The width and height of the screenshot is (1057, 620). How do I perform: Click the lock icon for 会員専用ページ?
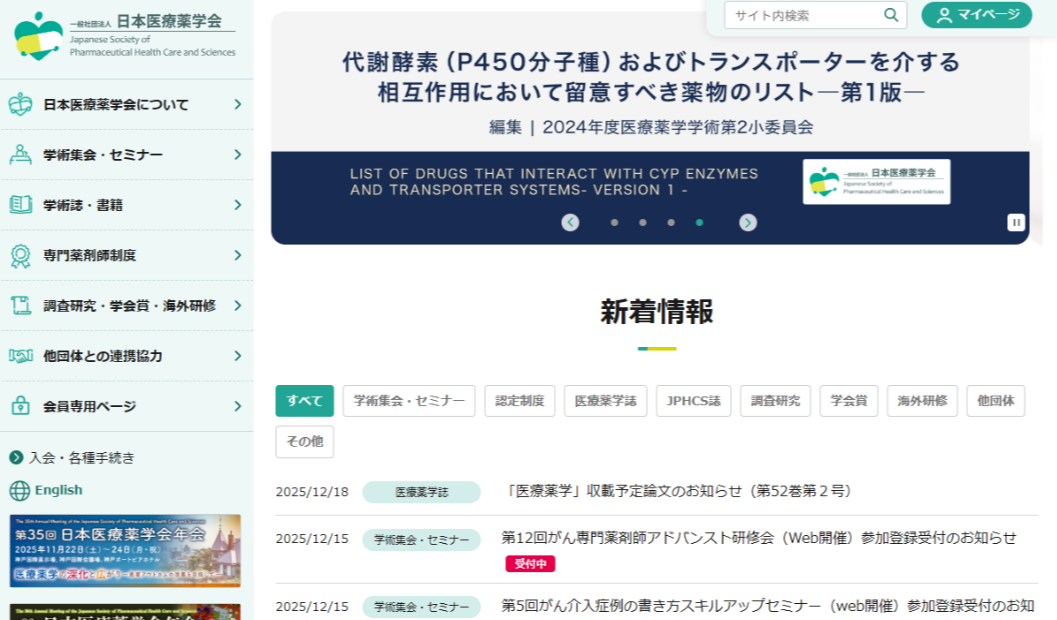[x=20, y=406]
